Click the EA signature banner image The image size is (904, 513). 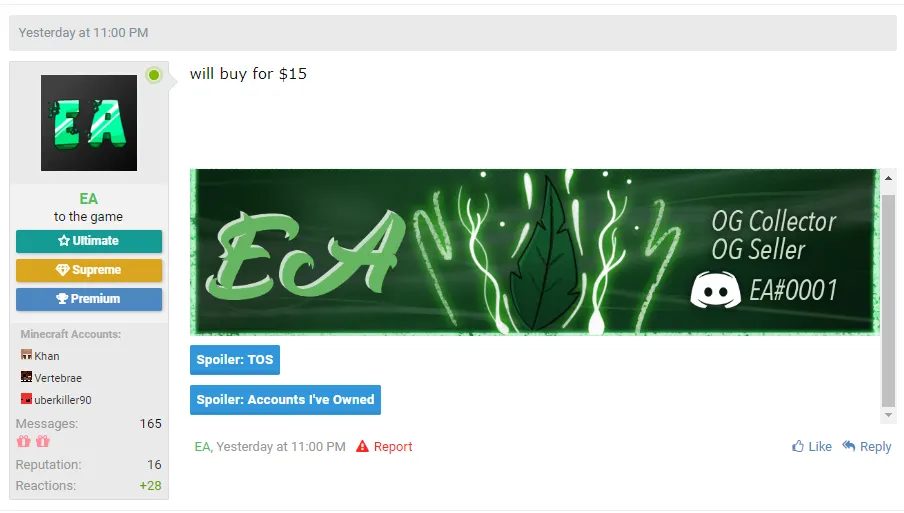[534, 252]
